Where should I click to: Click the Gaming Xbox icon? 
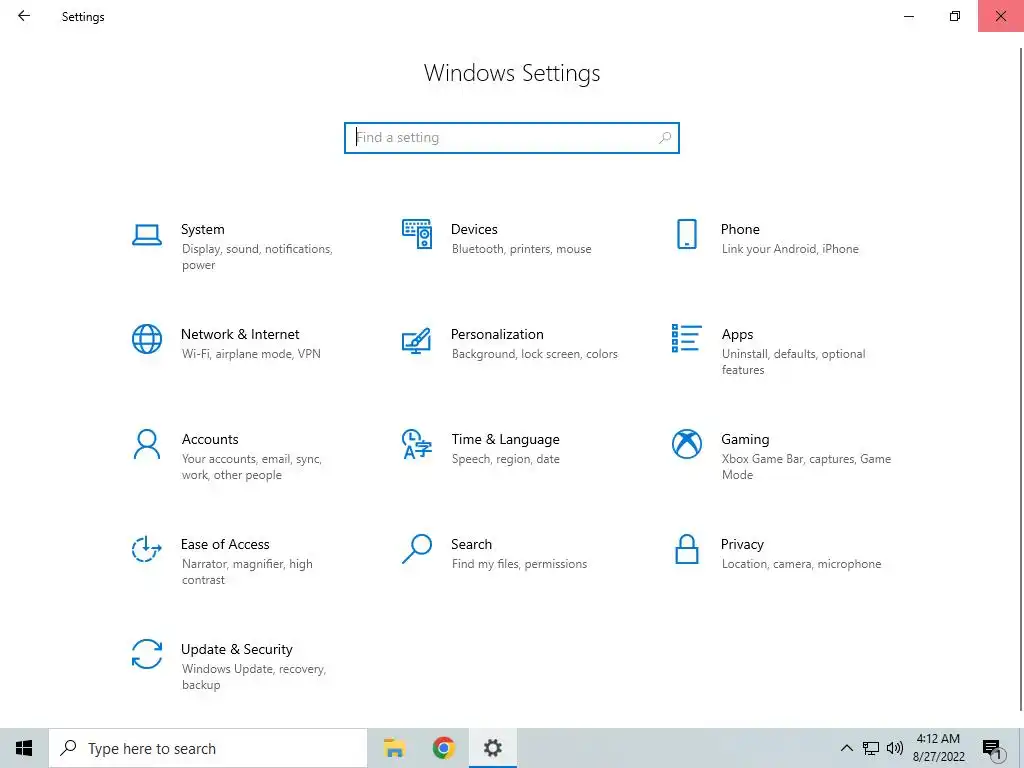coord(686,444)
